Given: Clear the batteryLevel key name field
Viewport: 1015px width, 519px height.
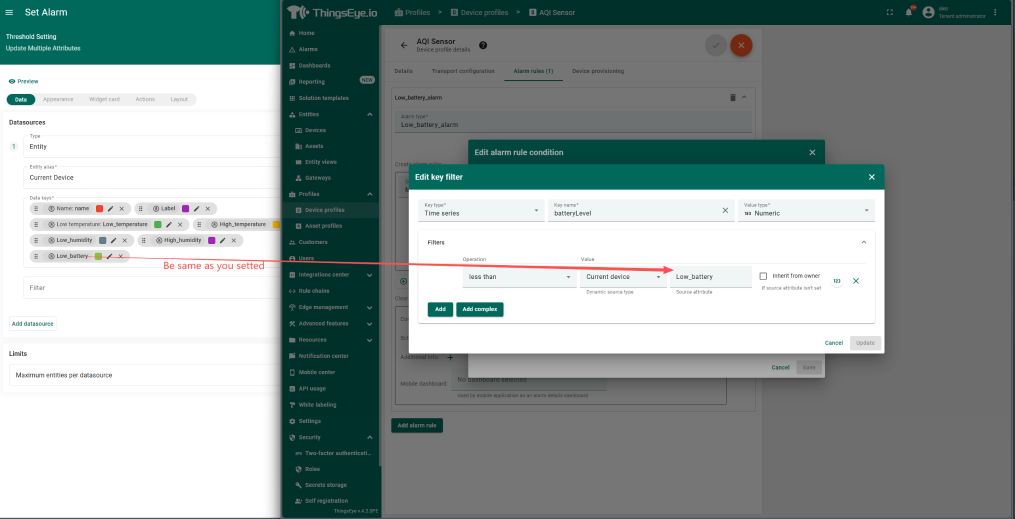Looking at the screenshot, I should [x=725, y=211].
